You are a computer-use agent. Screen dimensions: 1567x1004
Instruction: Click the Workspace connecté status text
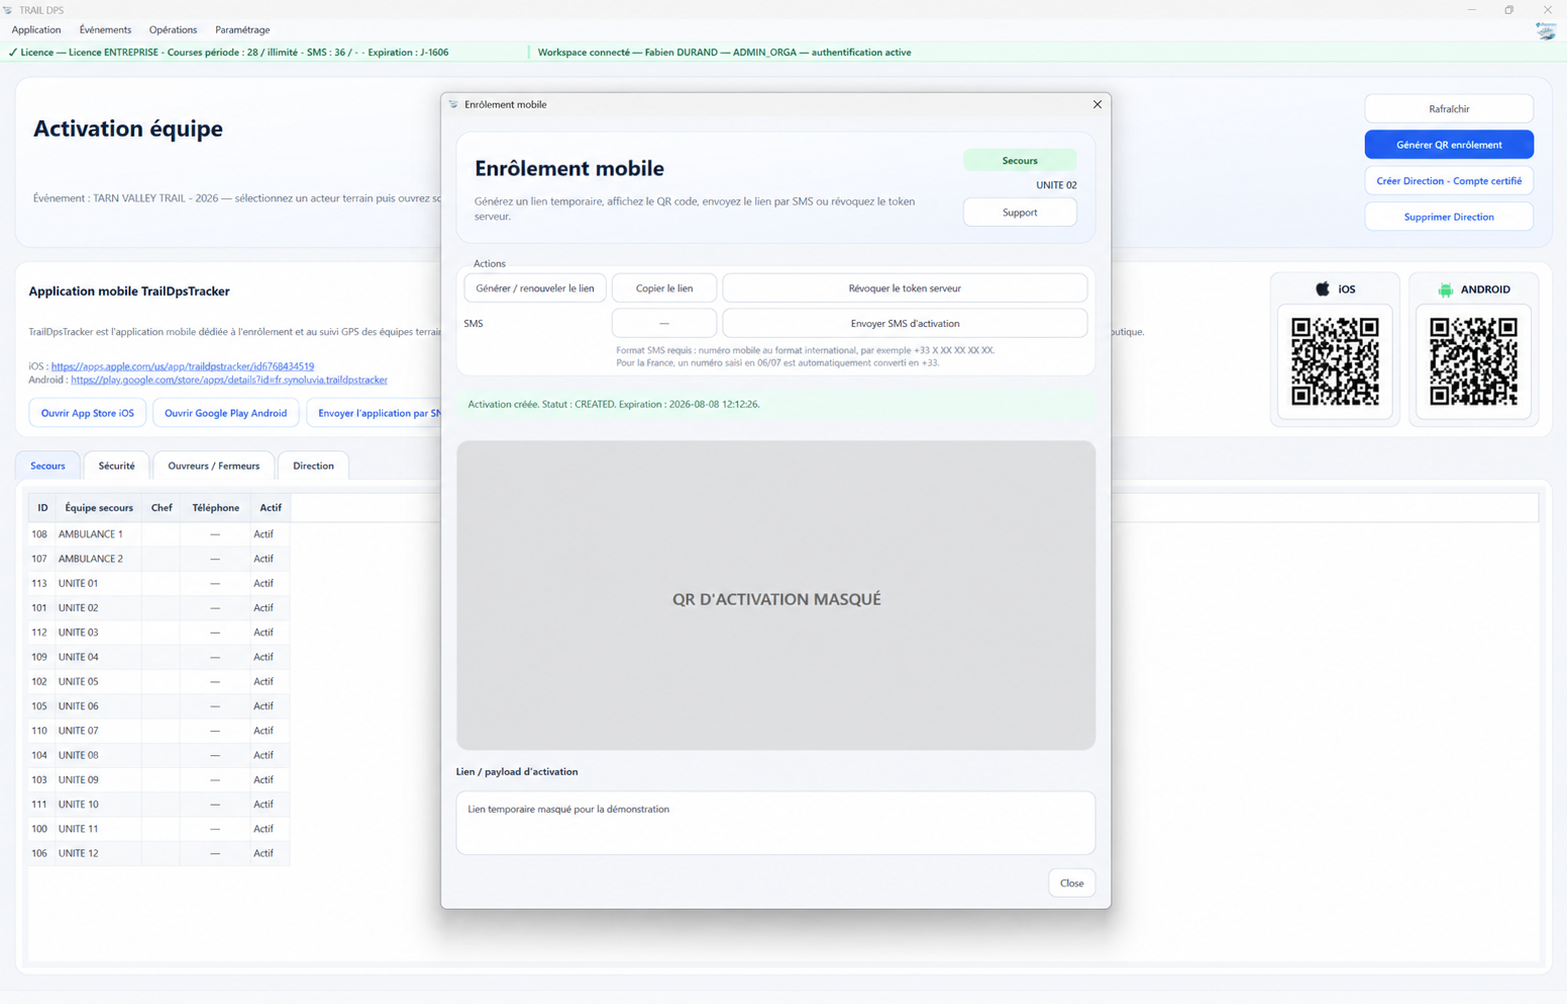[x=724, y=52]
